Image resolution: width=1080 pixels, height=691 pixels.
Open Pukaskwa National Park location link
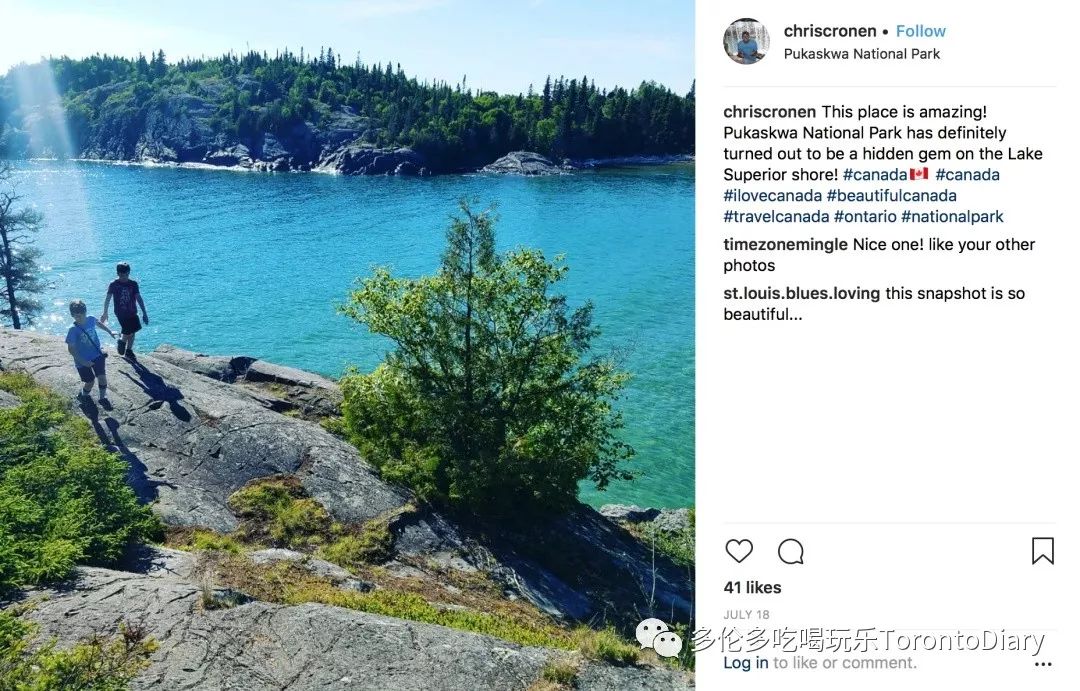862,54
